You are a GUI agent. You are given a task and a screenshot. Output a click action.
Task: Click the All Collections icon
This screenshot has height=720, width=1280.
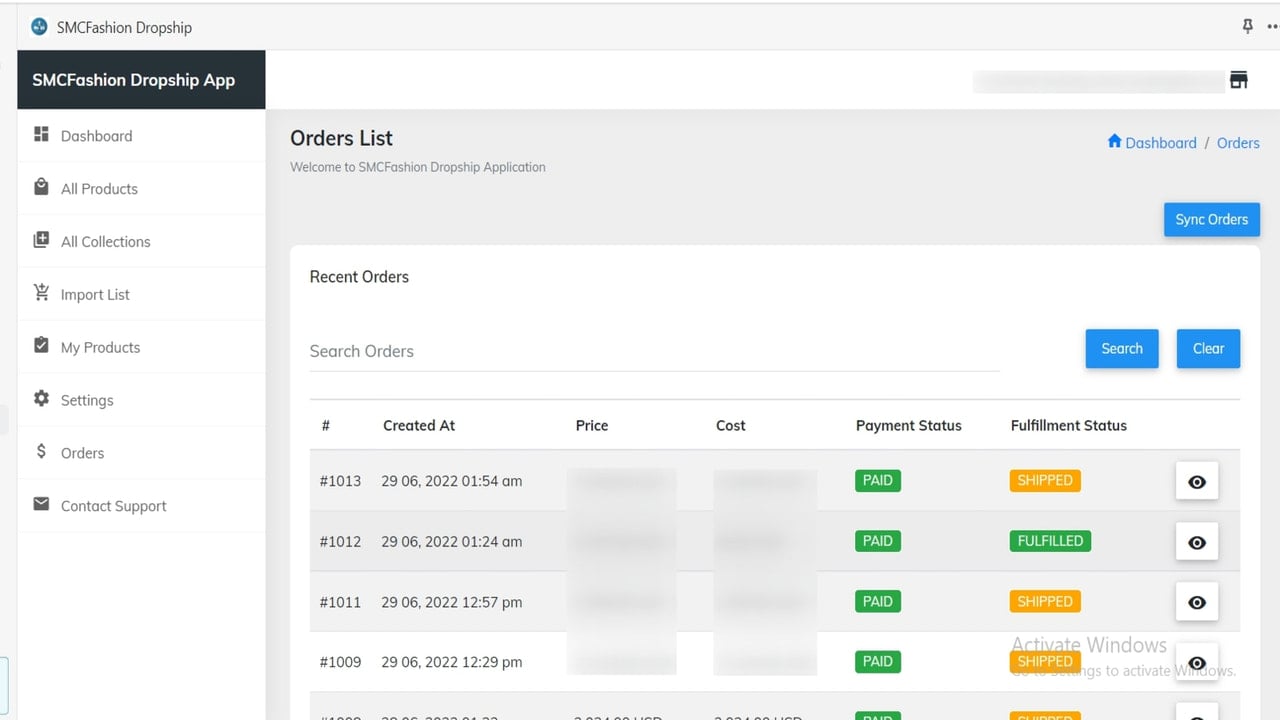click(x=41, y=240)
